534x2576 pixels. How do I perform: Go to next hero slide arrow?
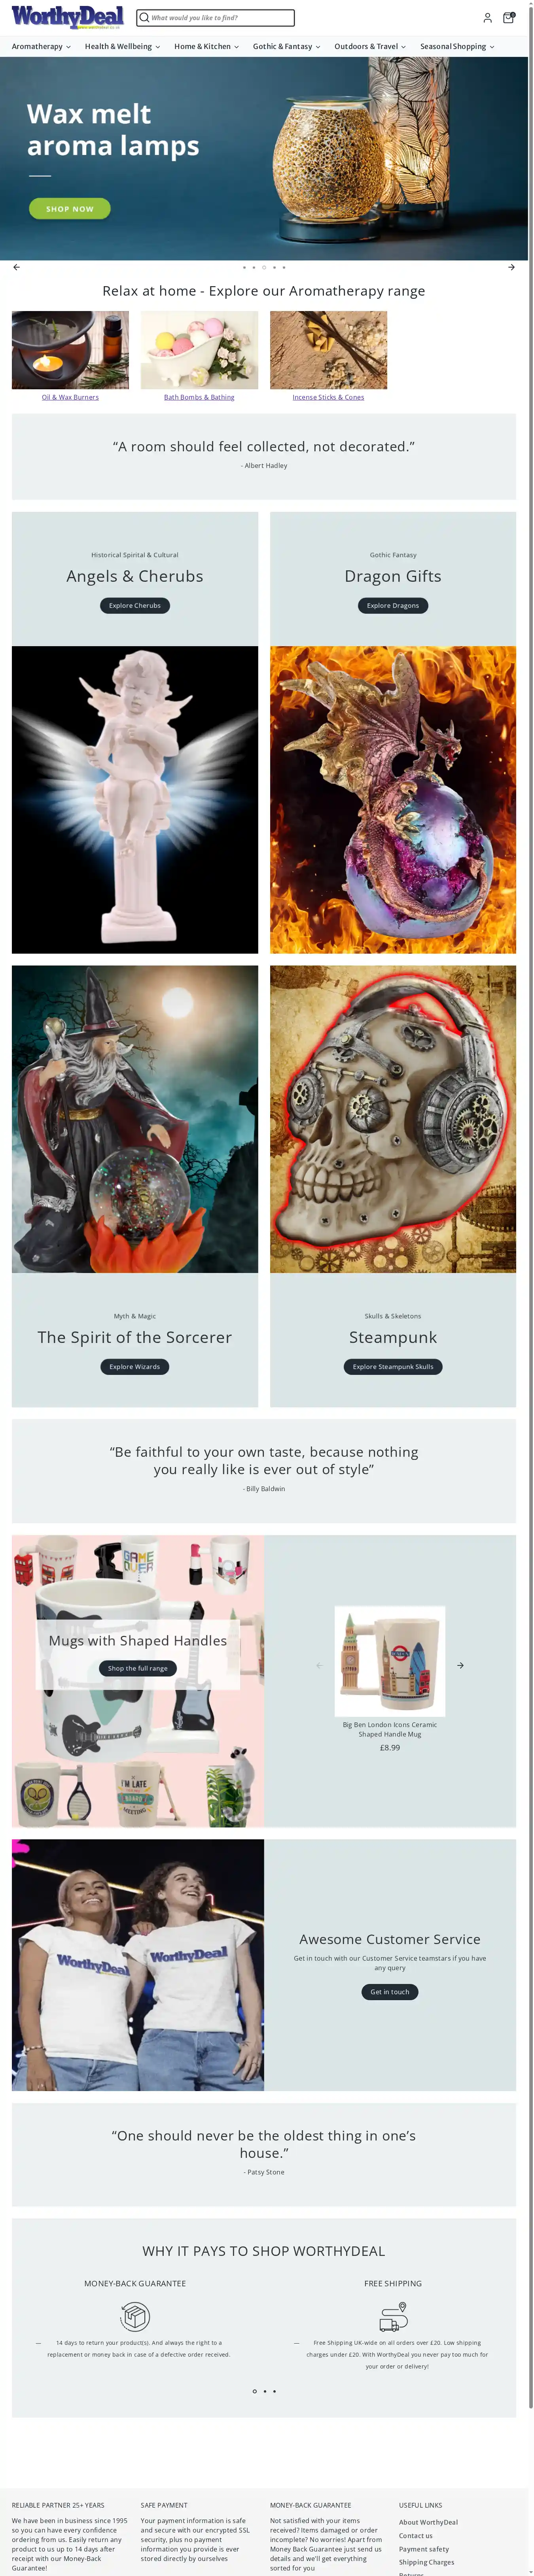(x=511, y=267)
